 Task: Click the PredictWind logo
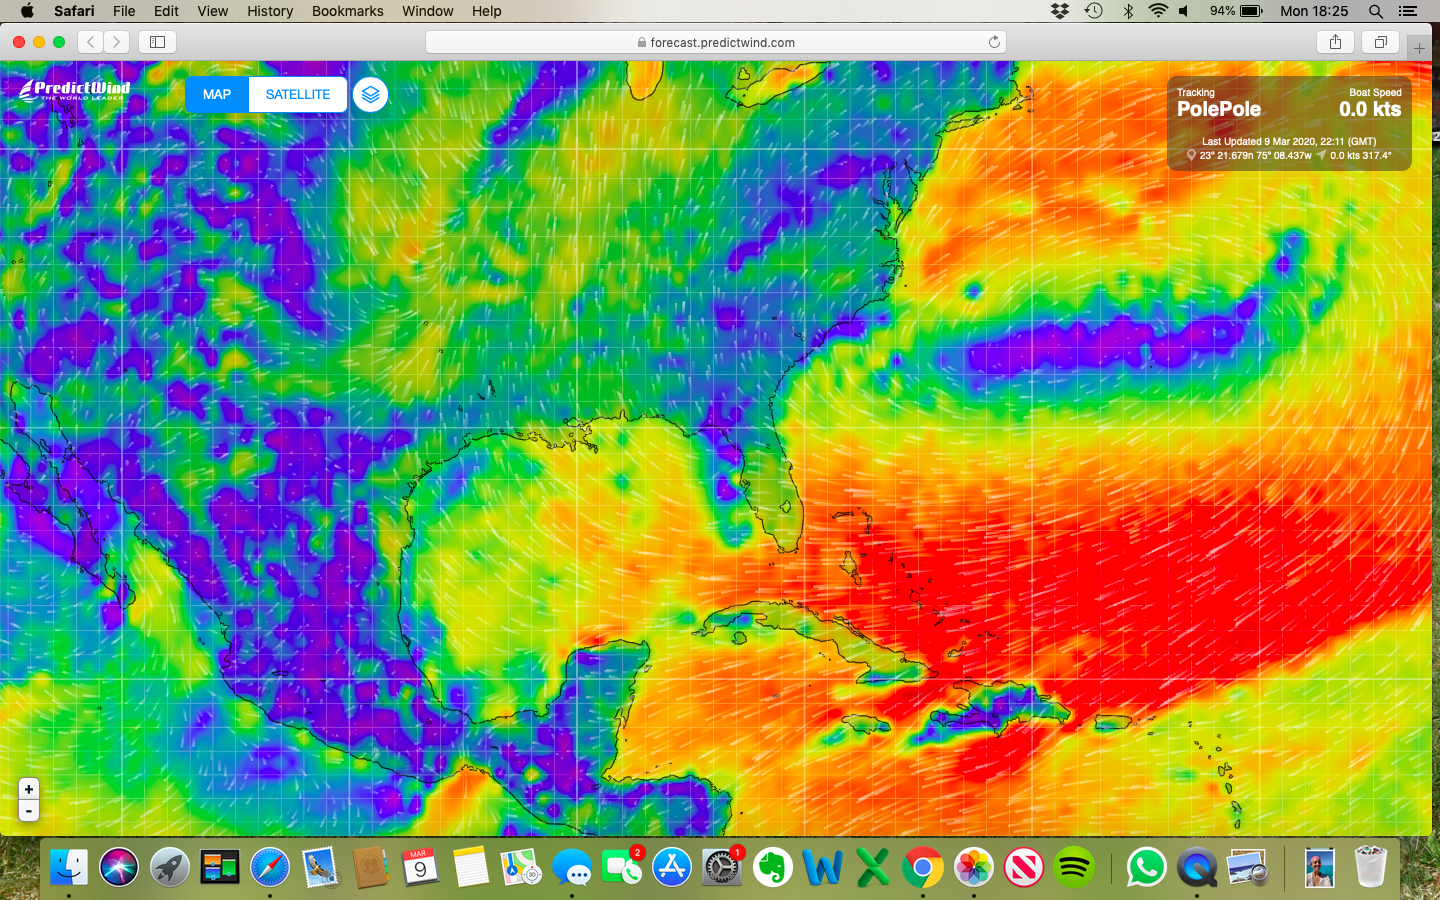[x=75, y=90]
